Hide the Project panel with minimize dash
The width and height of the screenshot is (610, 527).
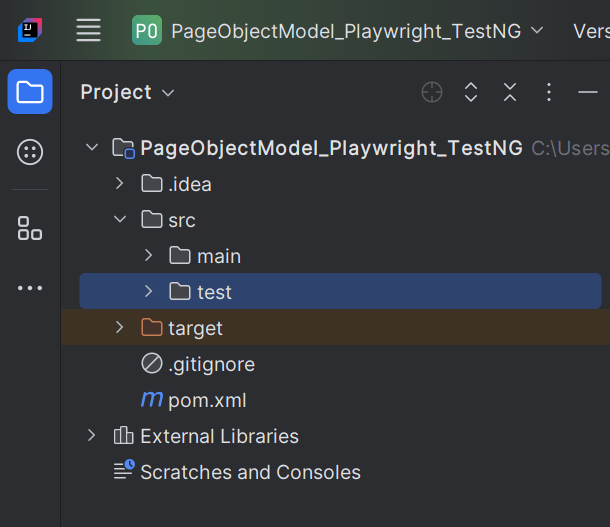click(x=588, y=92)
